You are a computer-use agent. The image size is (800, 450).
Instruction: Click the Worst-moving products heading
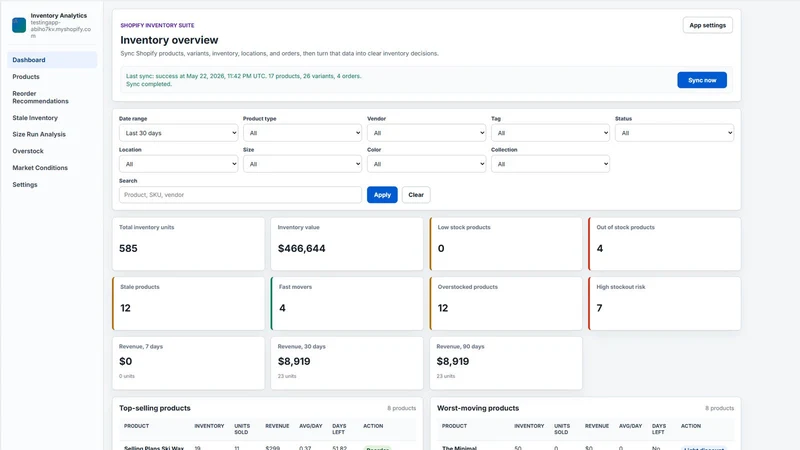(x=478, y=408)
